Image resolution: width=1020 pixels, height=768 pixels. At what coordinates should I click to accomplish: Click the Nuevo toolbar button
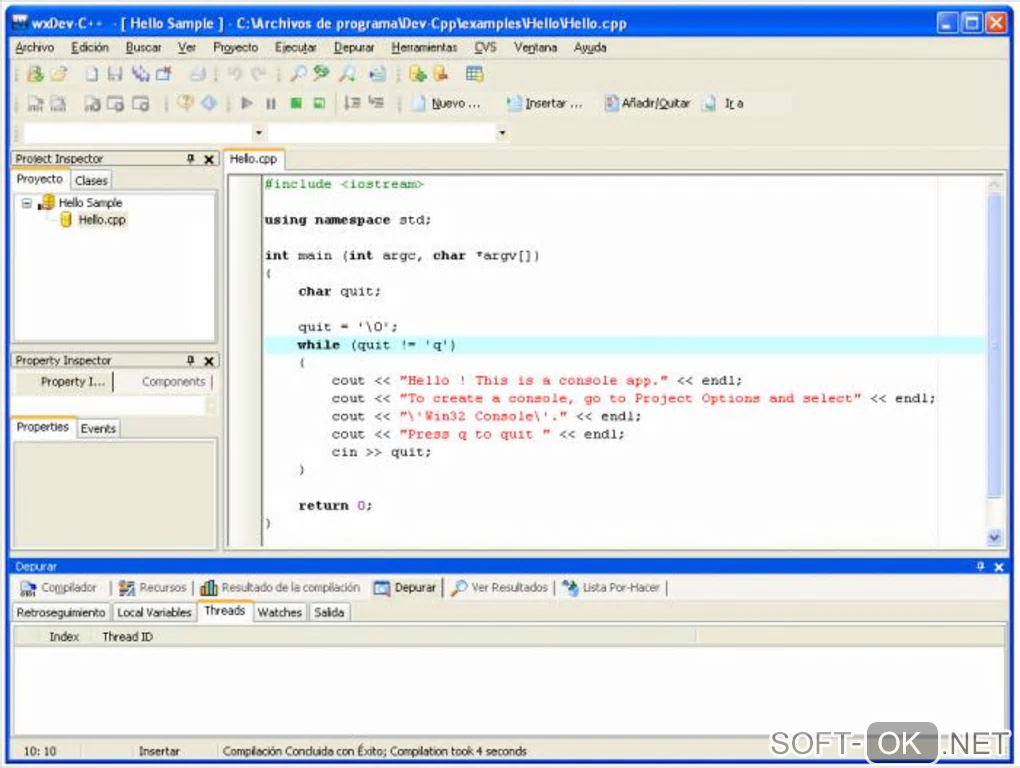[x=446, y=103]
